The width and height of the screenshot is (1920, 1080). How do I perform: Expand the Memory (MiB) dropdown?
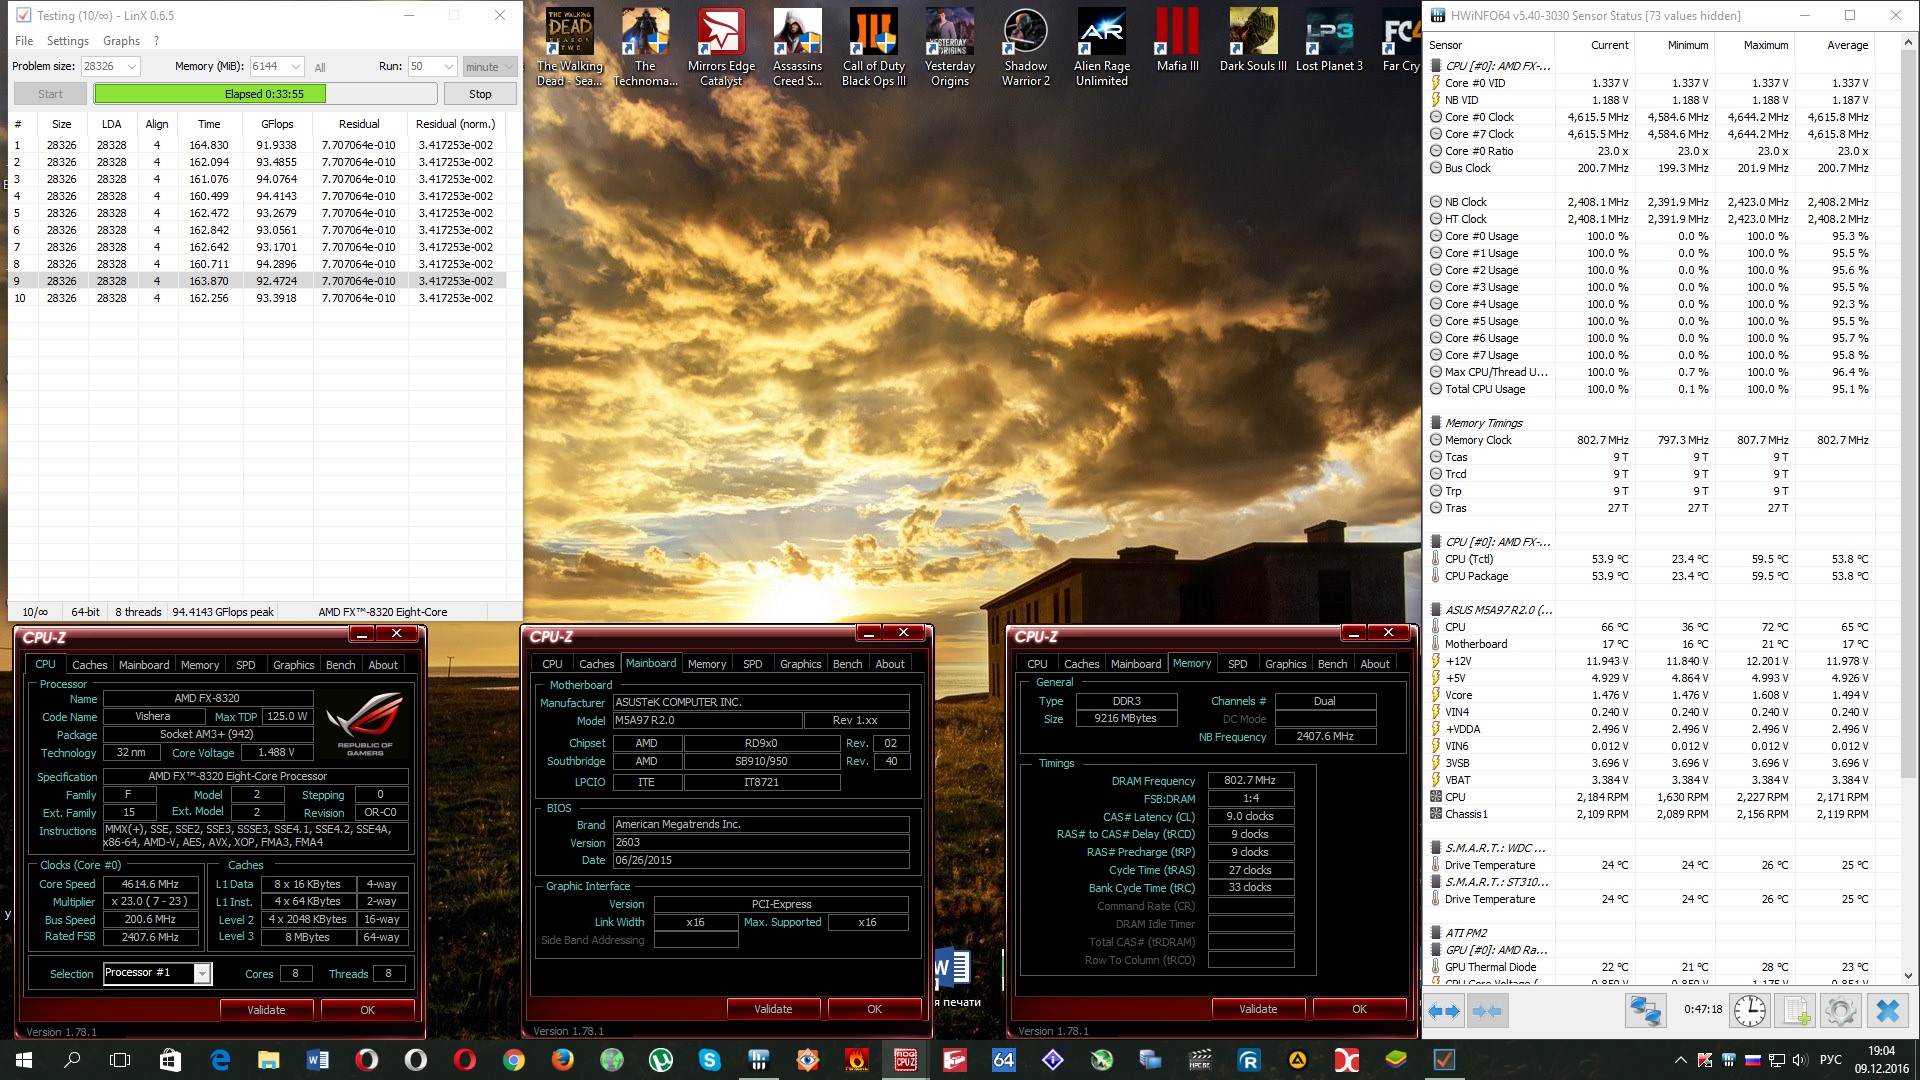[295, 67]
